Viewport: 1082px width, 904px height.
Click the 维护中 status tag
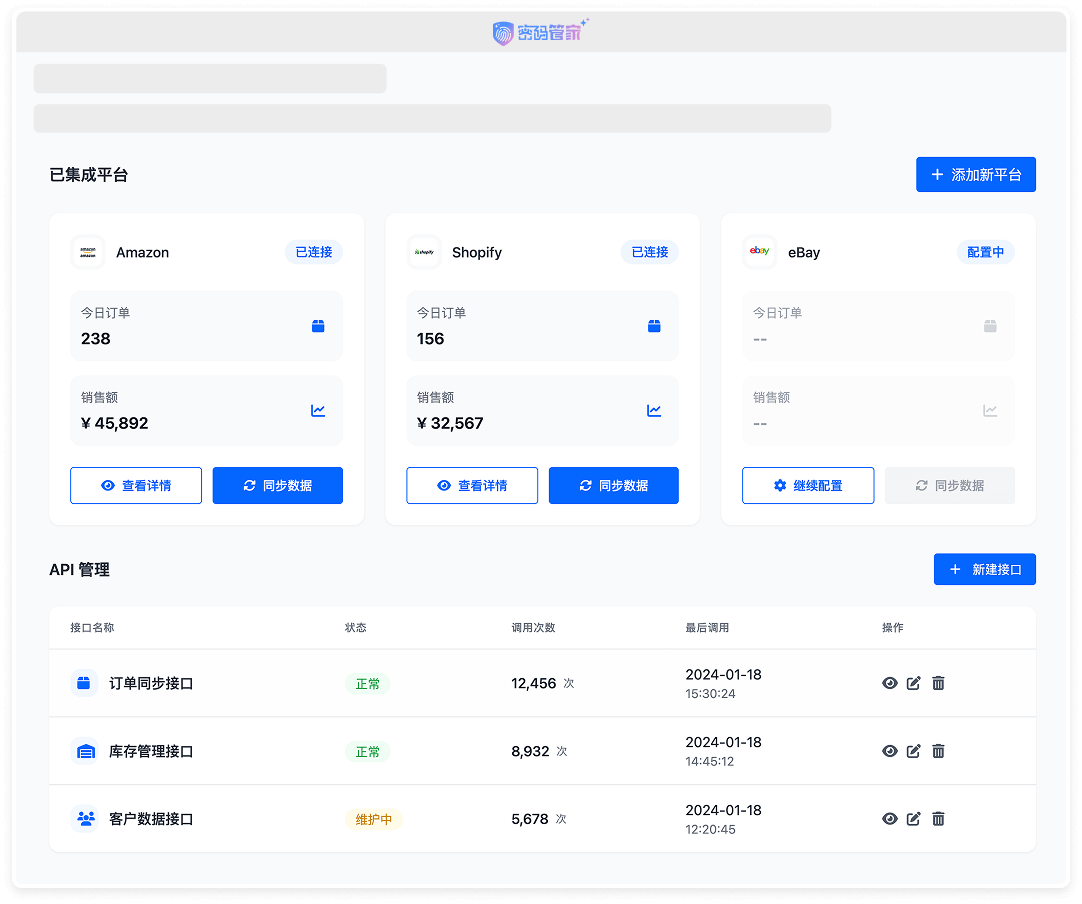(373, 819)
